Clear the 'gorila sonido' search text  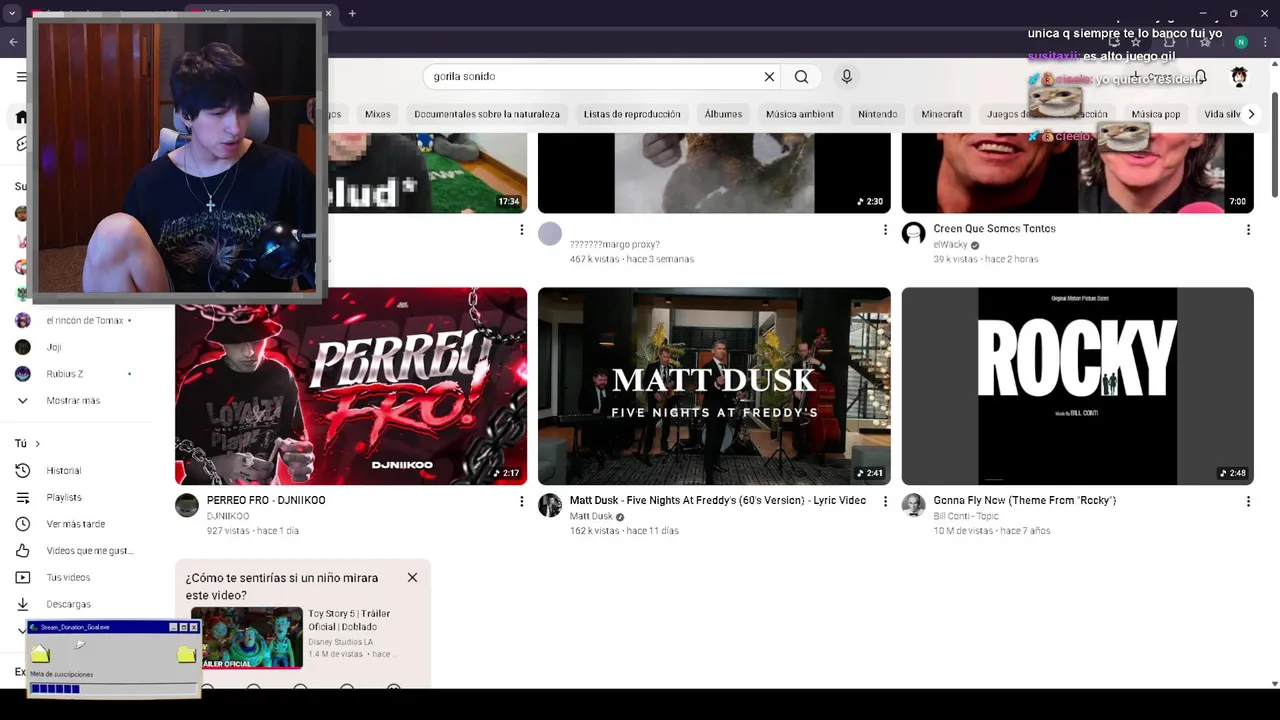click(x=769, y=77)
